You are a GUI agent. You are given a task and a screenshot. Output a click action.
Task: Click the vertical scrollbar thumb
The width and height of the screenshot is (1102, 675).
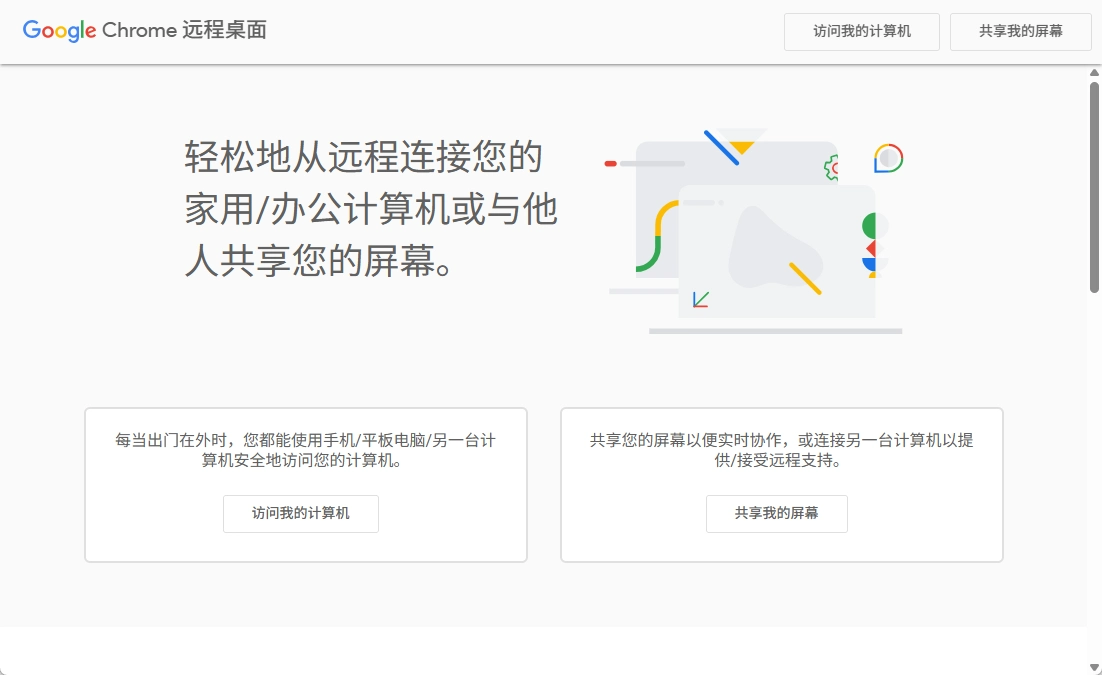1094,187
